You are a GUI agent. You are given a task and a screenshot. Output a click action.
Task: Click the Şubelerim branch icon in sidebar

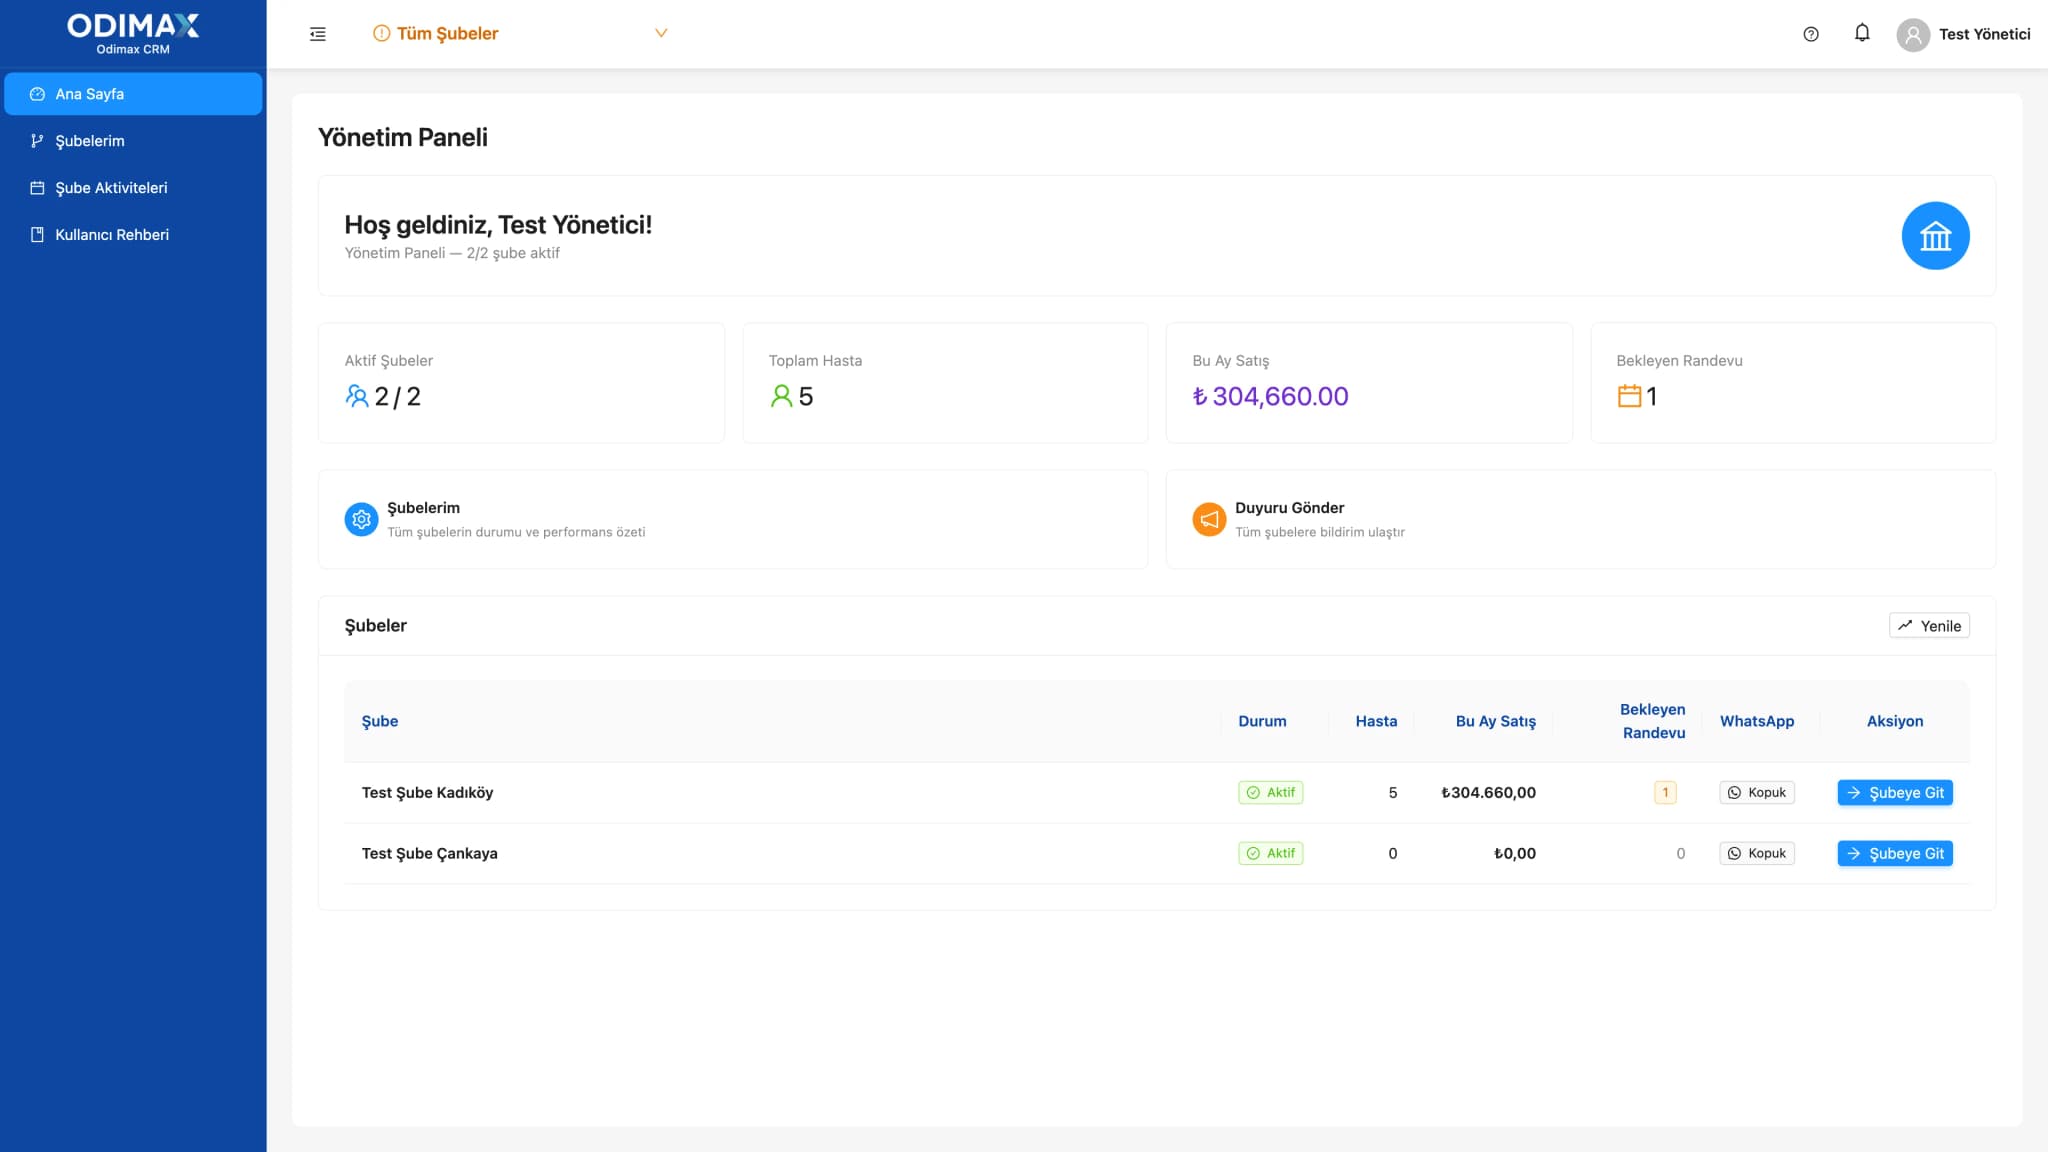coord(37,141)
